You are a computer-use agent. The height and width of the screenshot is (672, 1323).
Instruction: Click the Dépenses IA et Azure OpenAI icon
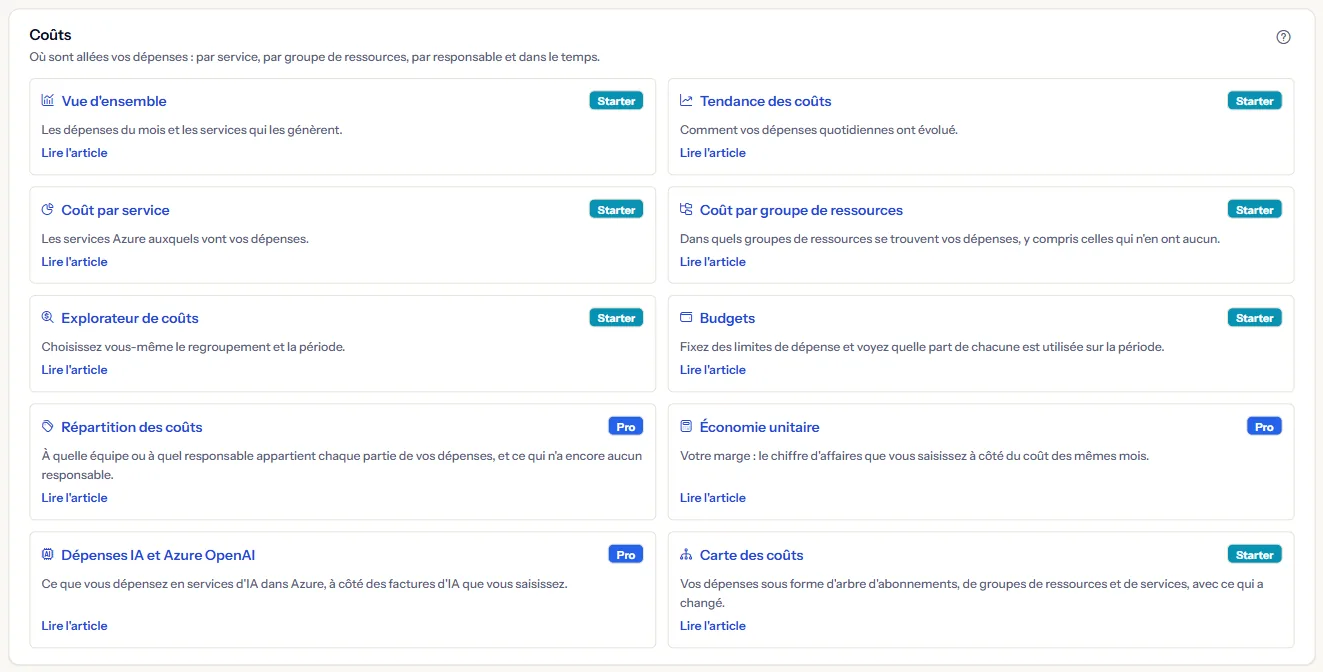click(x=48, y=555)
